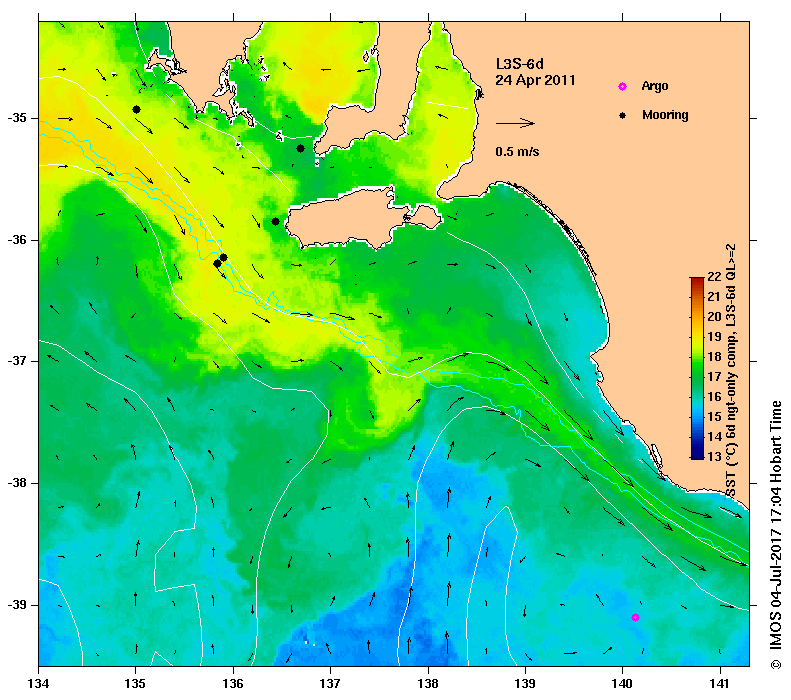The width and height of the screenshot is (791, 700).
Task: Click the 'Mooring' legend label
Action: tap(665, 115)
